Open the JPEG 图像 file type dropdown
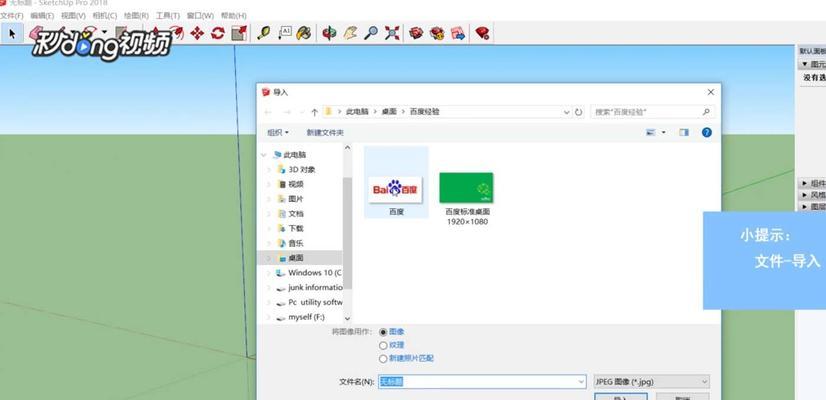The width and height of the screenshot is (826, 400). 651,382
